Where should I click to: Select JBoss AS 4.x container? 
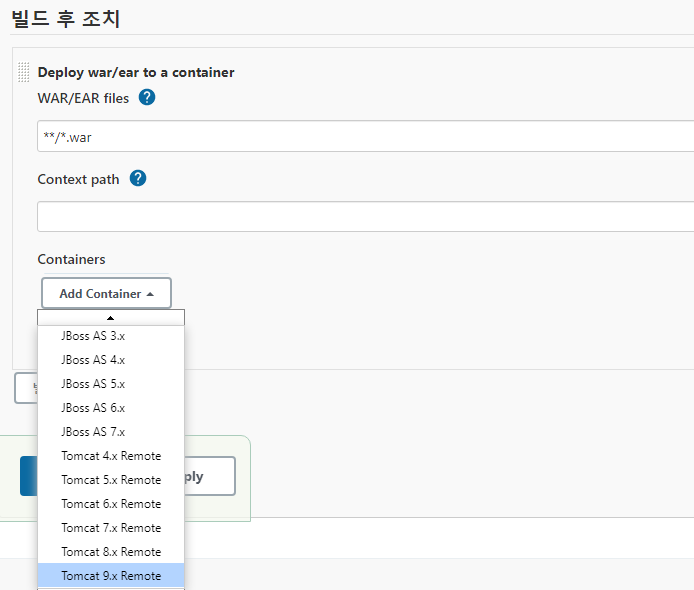click(x=111, y=360)
